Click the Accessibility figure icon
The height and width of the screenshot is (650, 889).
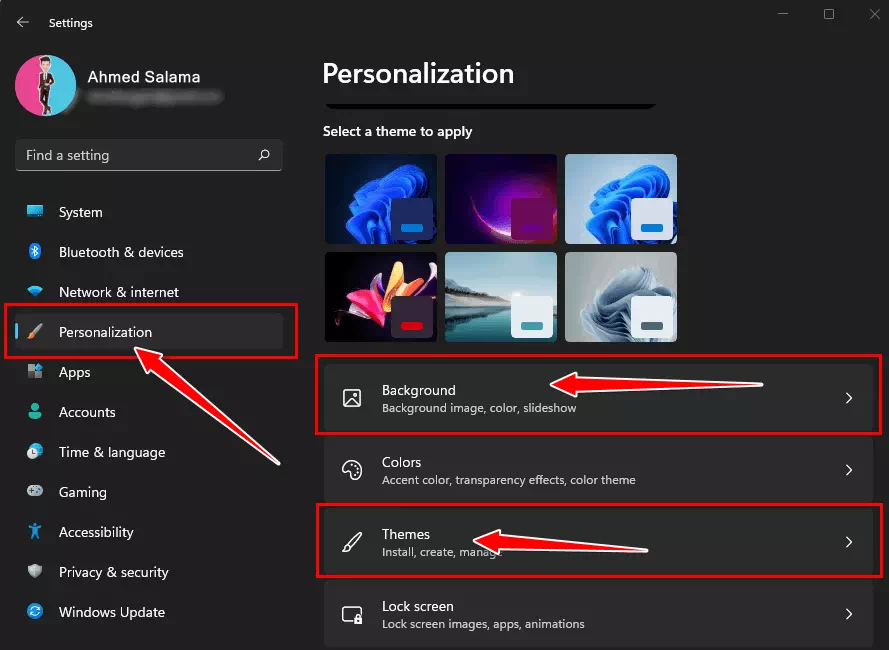click(35, 531)
